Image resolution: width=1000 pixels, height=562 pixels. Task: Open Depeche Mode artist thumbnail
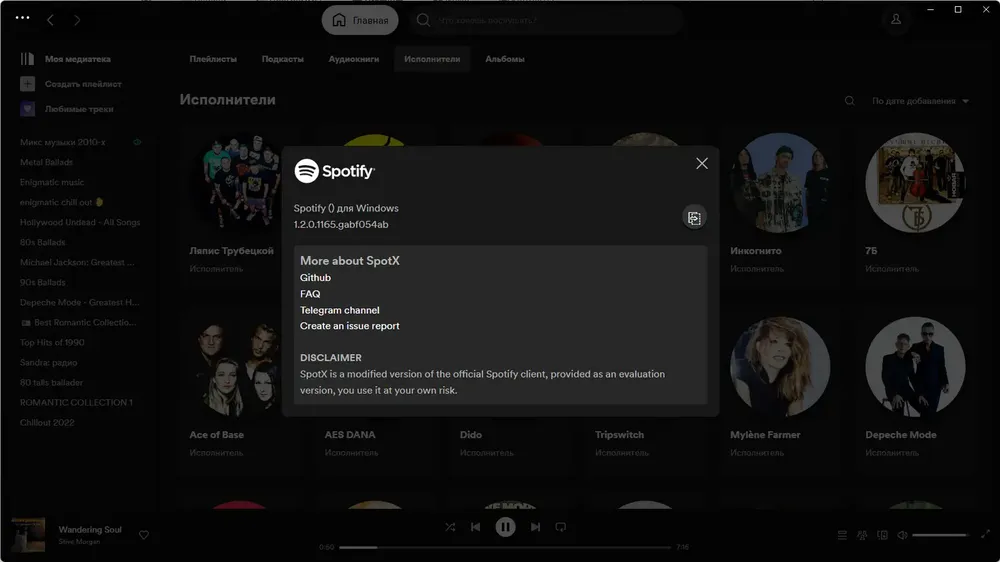[915, 367]
